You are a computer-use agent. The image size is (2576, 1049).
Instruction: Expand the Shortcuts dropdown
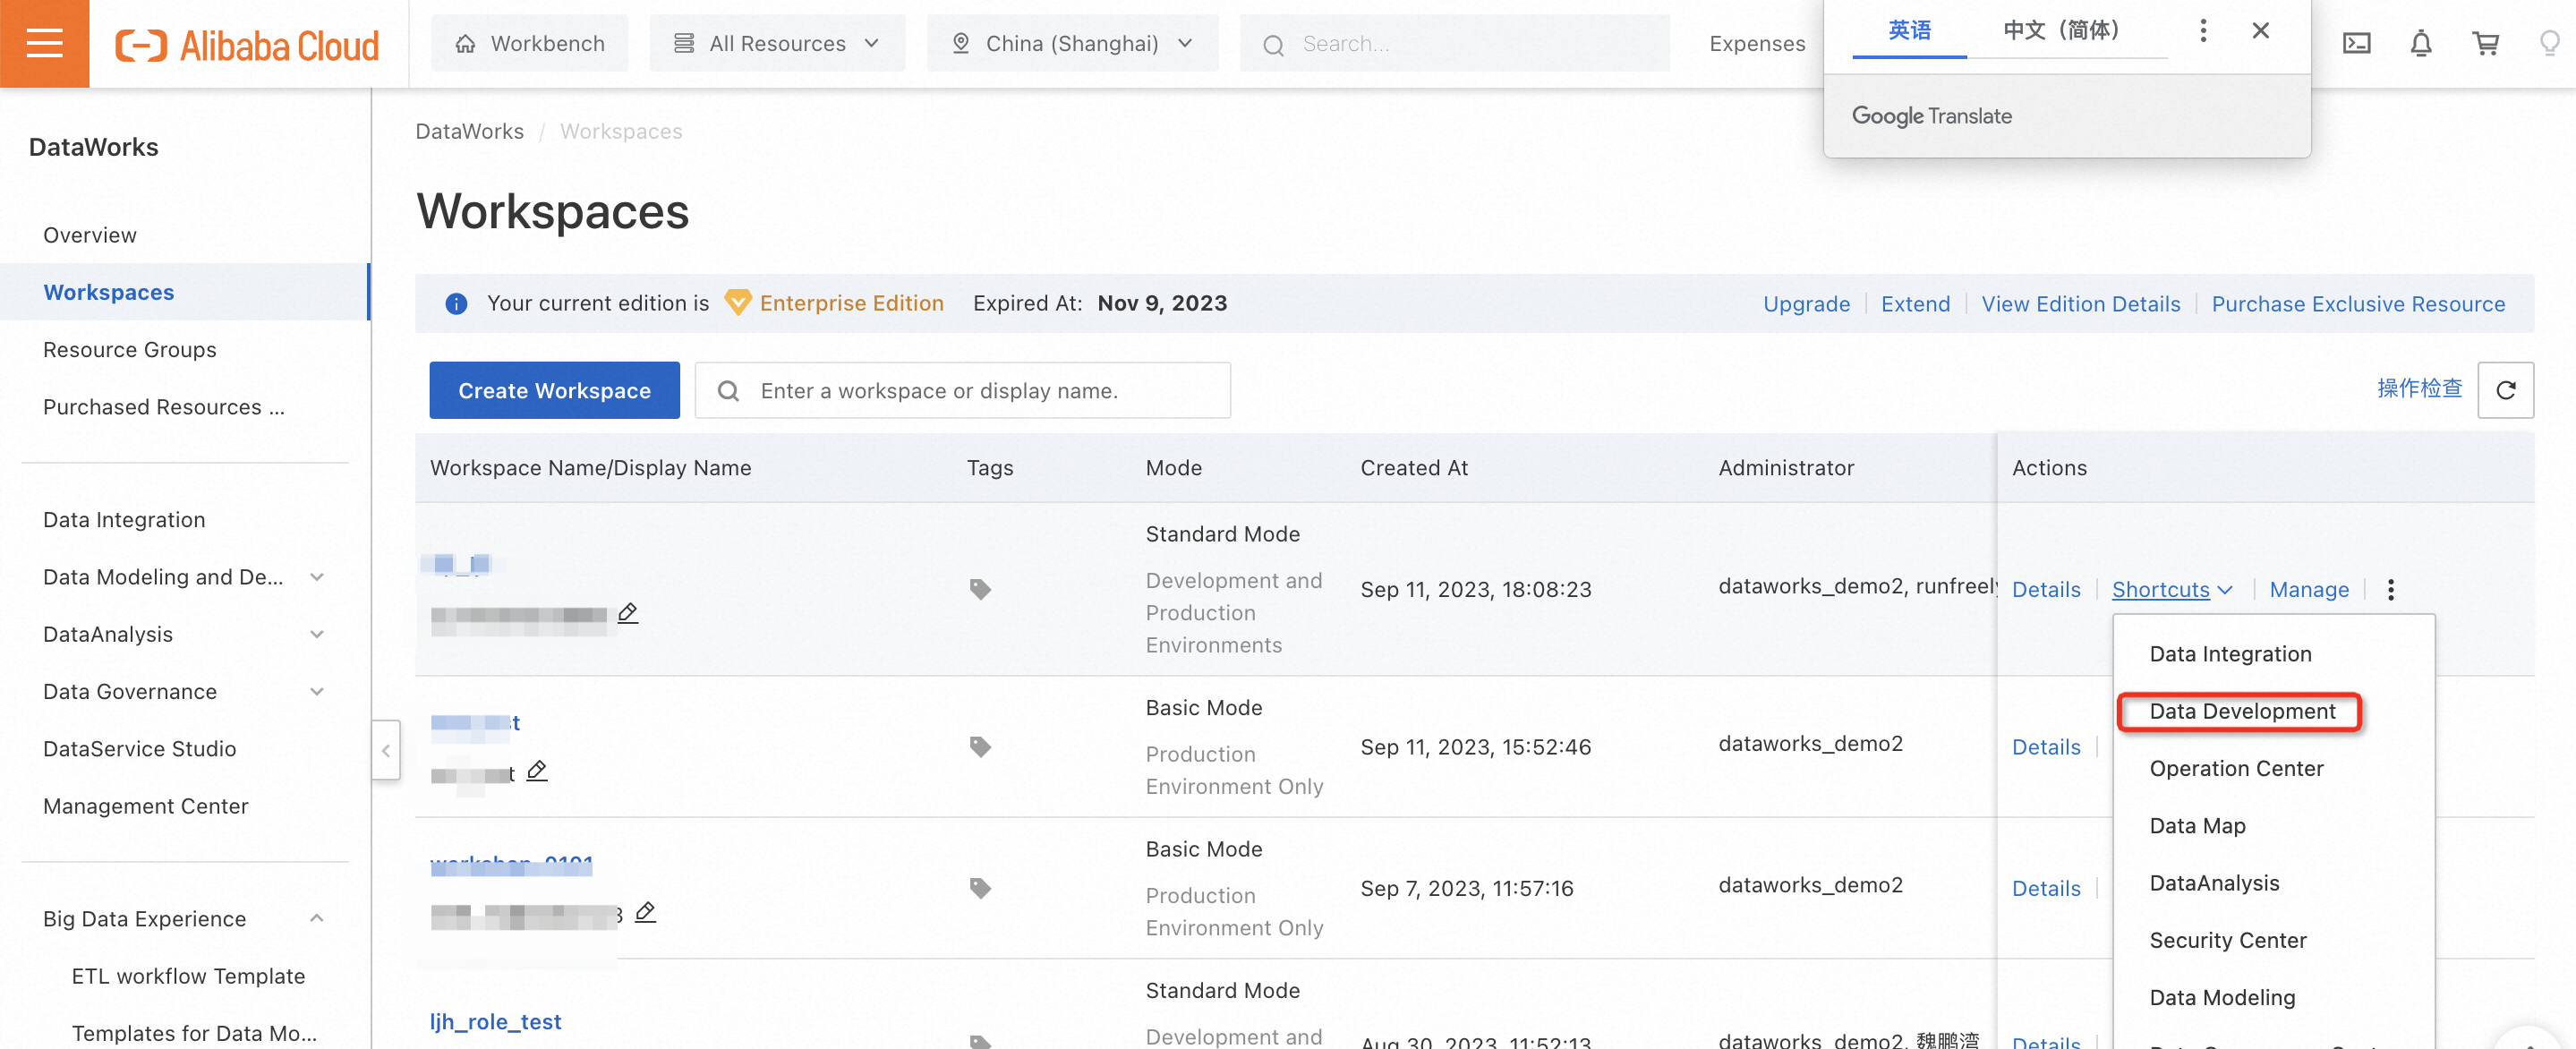coord(2171,590)
